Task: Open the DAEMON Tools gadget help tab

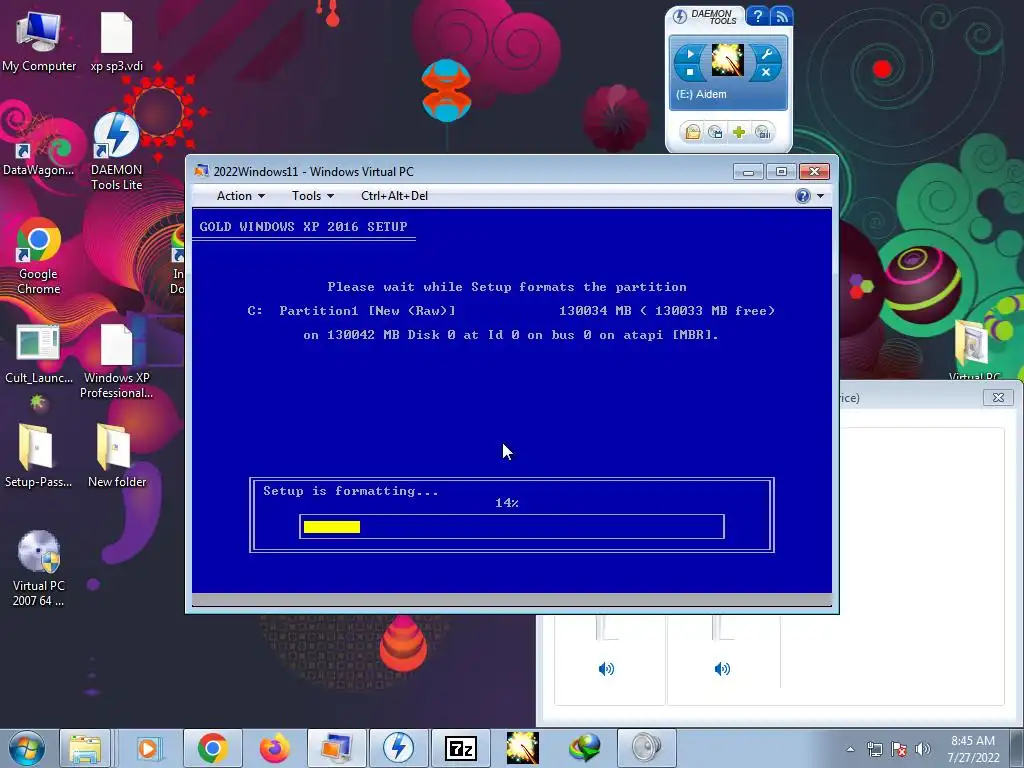Action: (758, 16)
